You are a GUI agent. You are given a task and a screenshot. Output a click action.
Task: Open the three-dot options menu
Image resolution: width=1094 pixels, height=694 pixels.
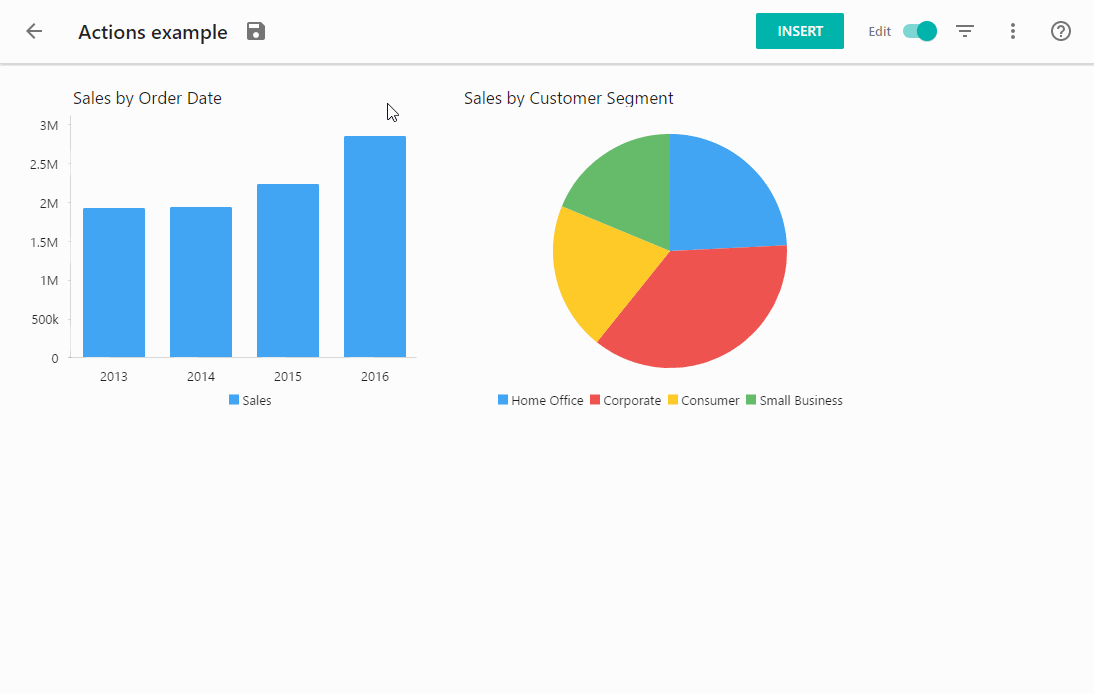[1013, 31]
